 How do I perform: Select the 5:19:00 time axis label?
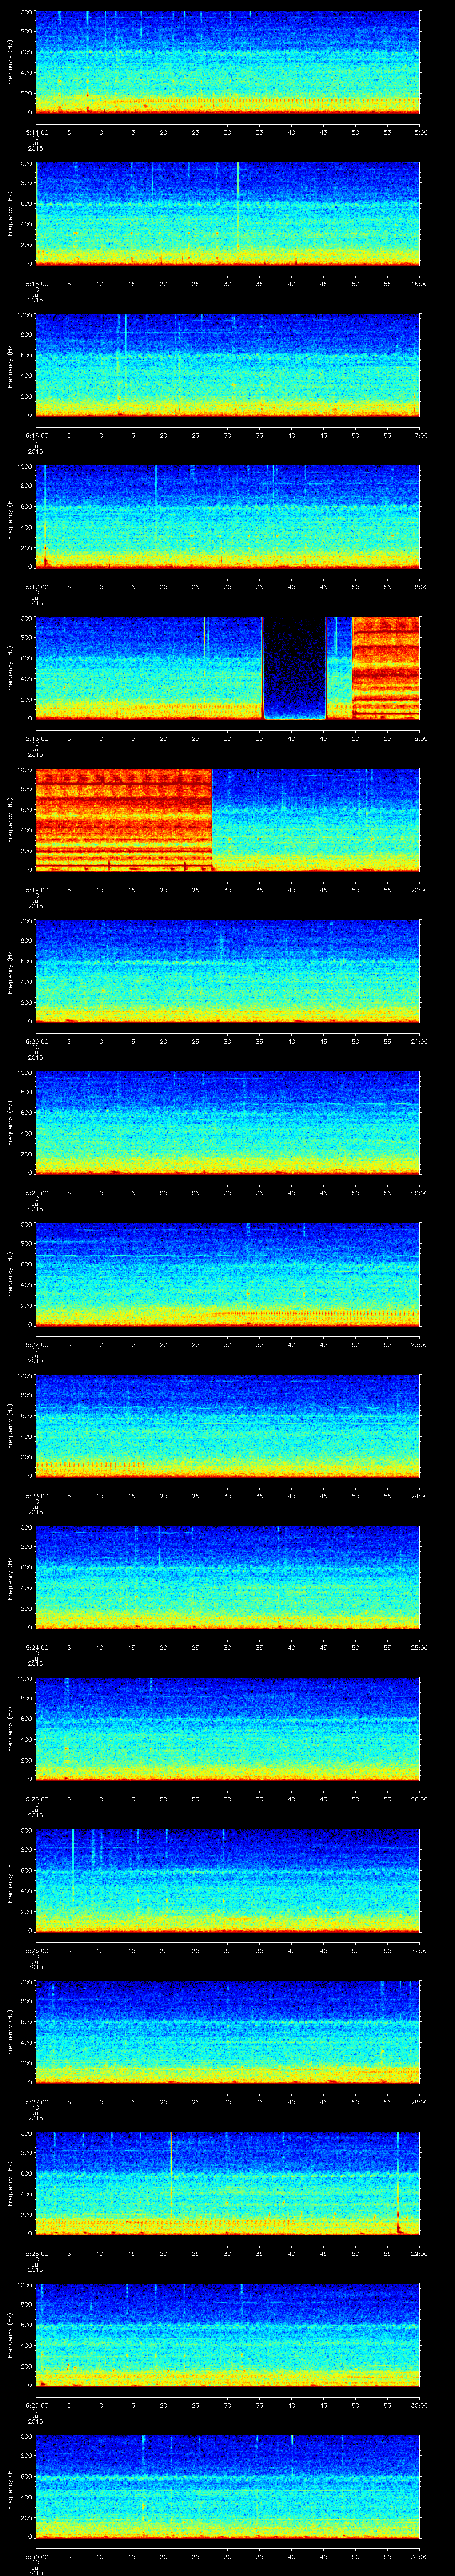point(36,890)
